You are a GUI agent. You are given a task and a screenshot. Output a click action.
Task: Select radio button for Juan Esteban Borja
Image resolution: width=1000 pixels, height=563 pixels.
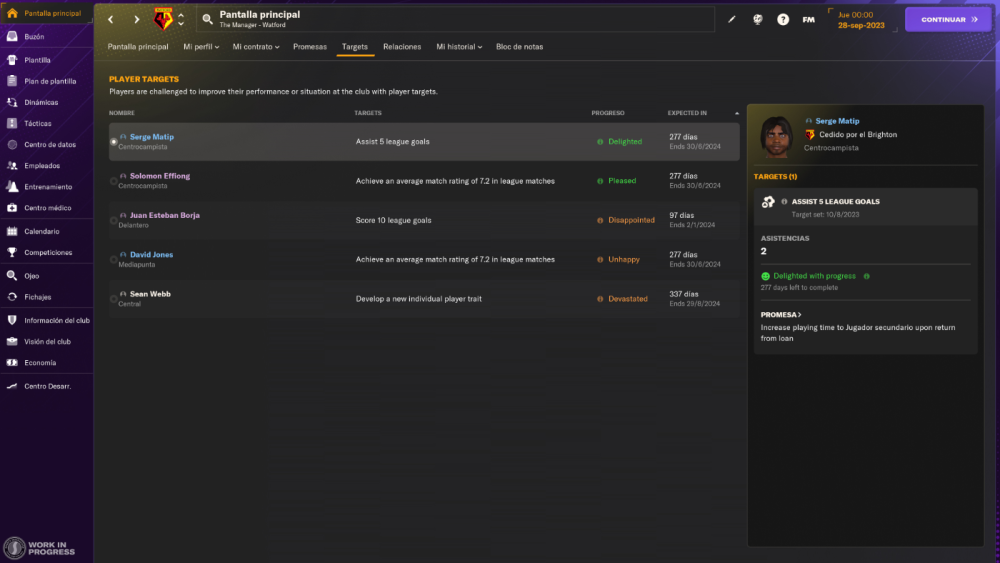(x=114, y=220)
